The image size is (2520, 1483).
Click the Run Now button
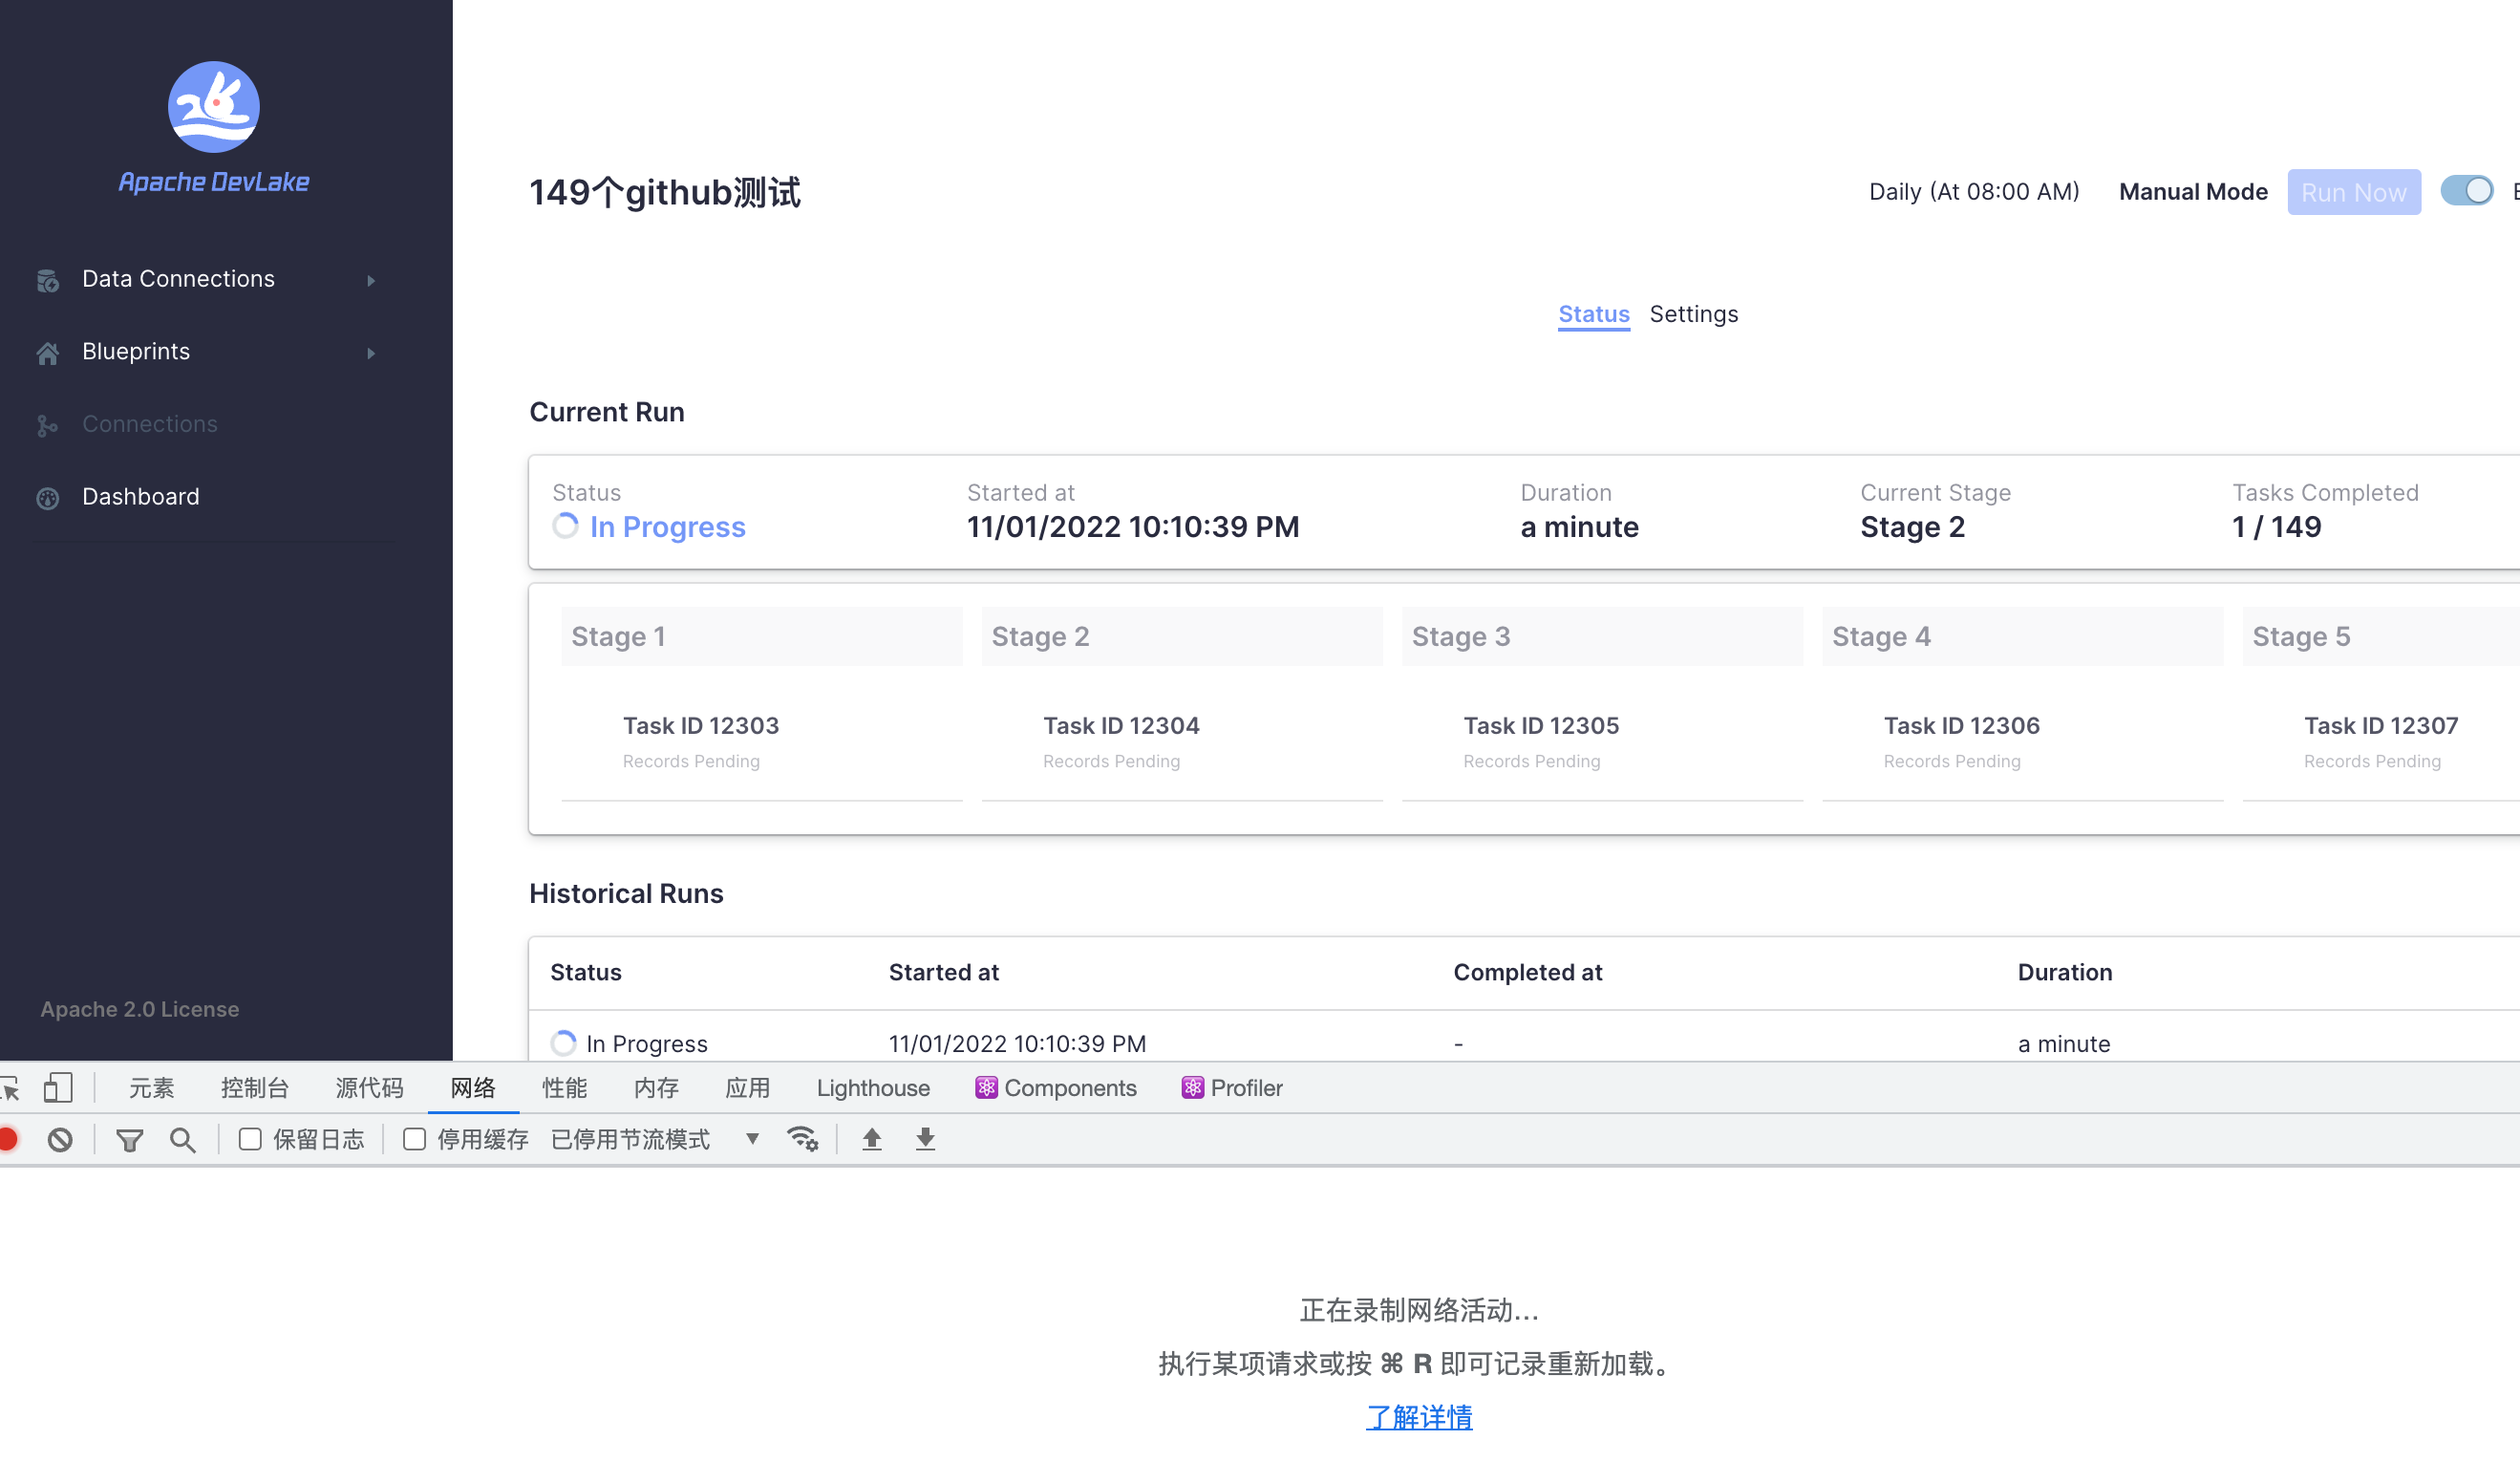pyautogui.click(x=2353, y=192)
